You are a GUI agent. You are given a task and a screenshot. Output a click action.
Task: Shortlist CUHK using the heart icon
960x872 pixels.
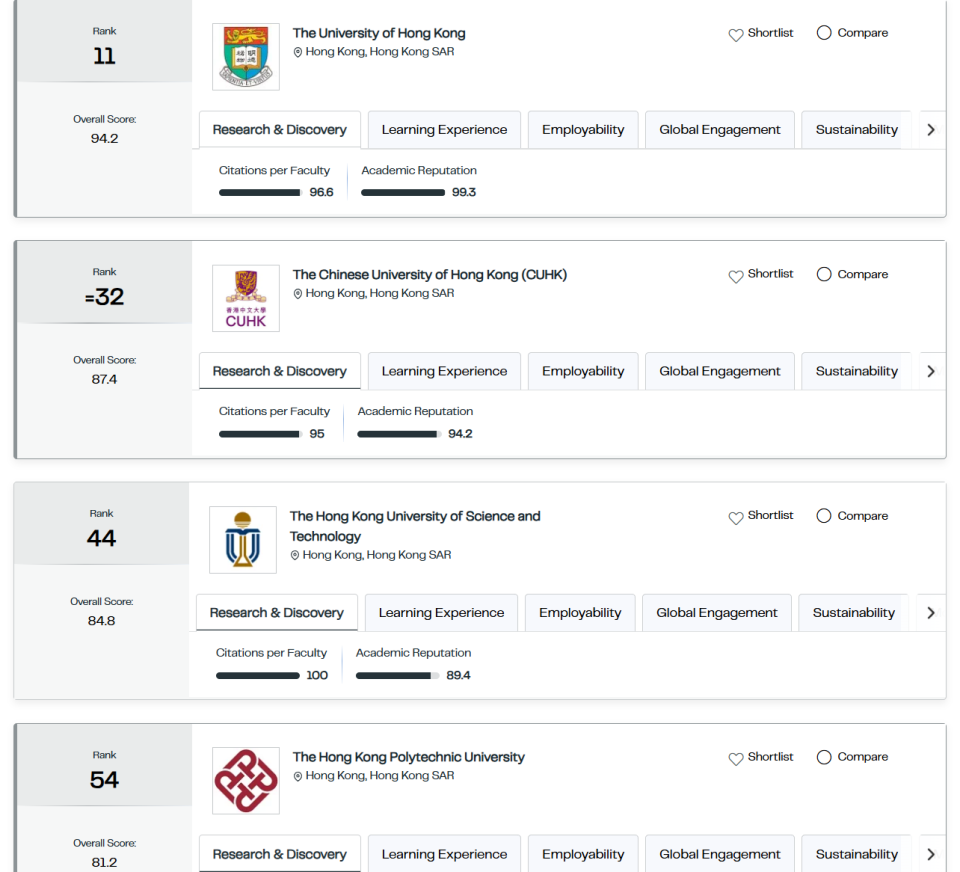pyautogui.click(x=736, y=275)
